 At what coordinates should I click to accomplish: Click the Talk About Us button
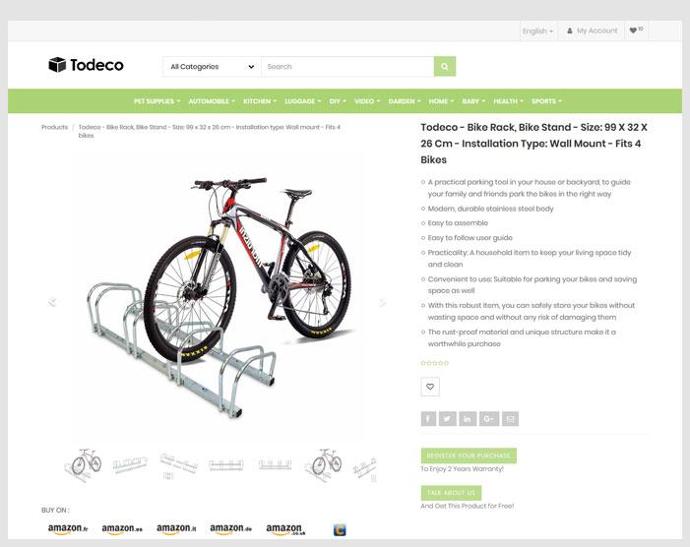pyautogui.click(x=451, y=492)
